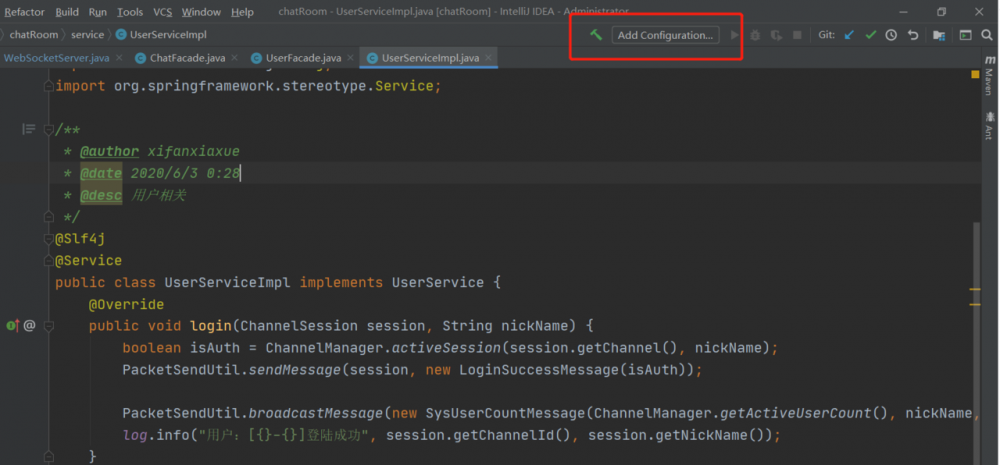
Task: Click the implements-method gutter icon beside login
Action: (x=13, y=326)
